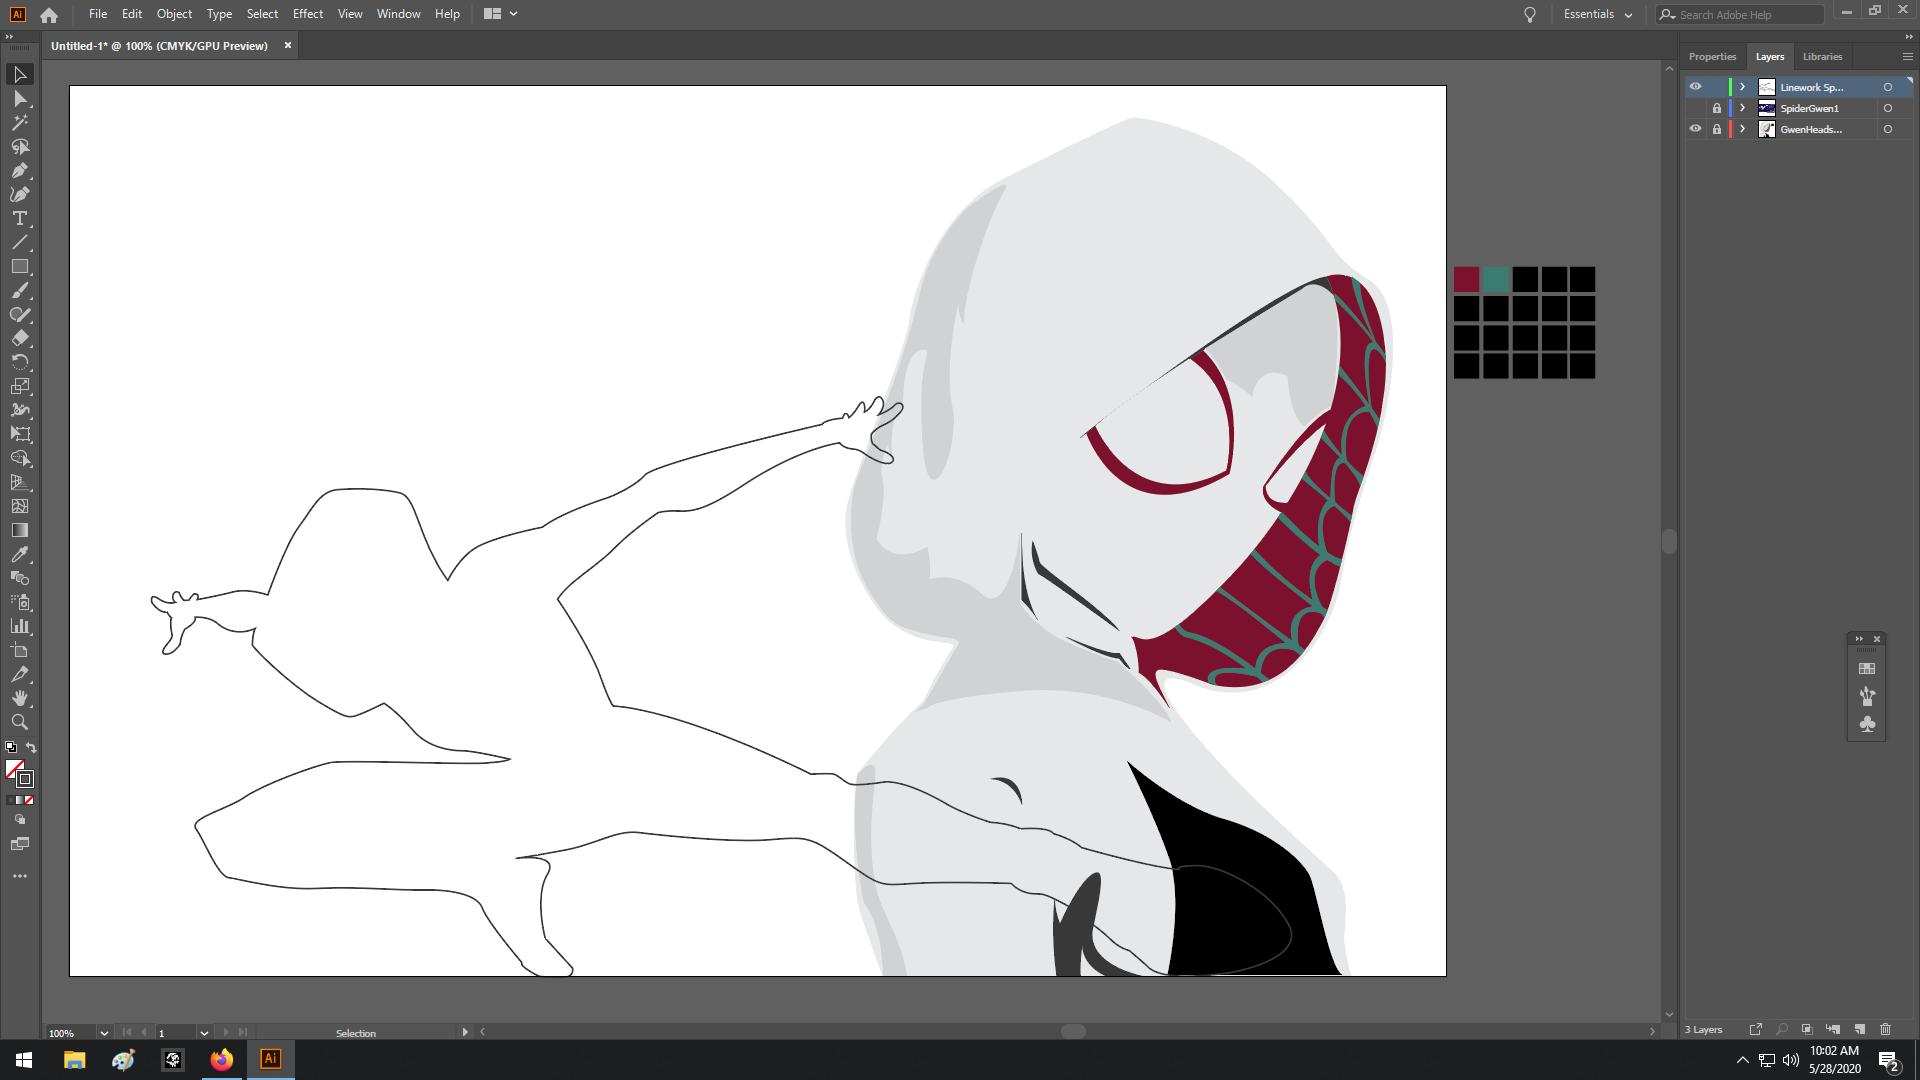Toggle lock on Linework Sp... layer
The width and height of the screenshot is (1920, 1080).
(x=1717, y=87)
